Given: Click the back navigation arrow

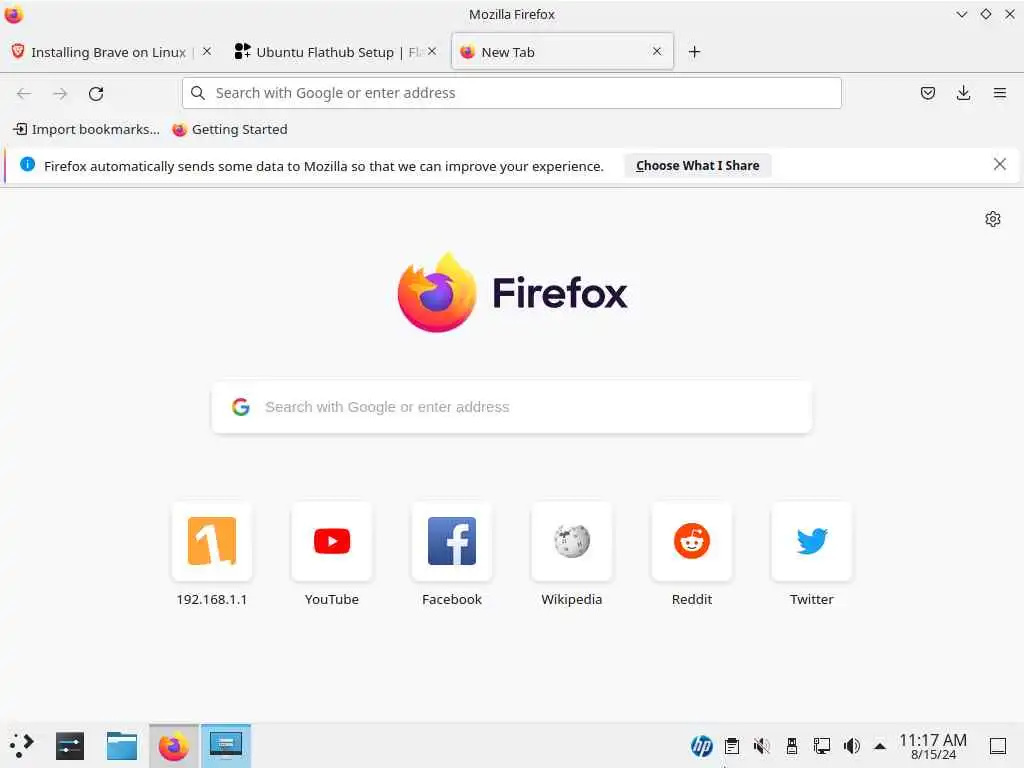Looking at the screenshot, I should tap(24, 93).
